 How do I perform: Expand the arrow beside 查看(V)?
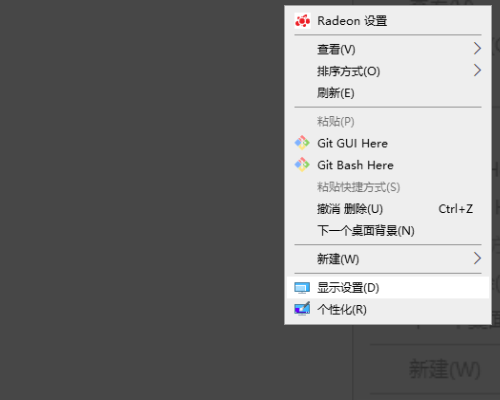point(477,49)
